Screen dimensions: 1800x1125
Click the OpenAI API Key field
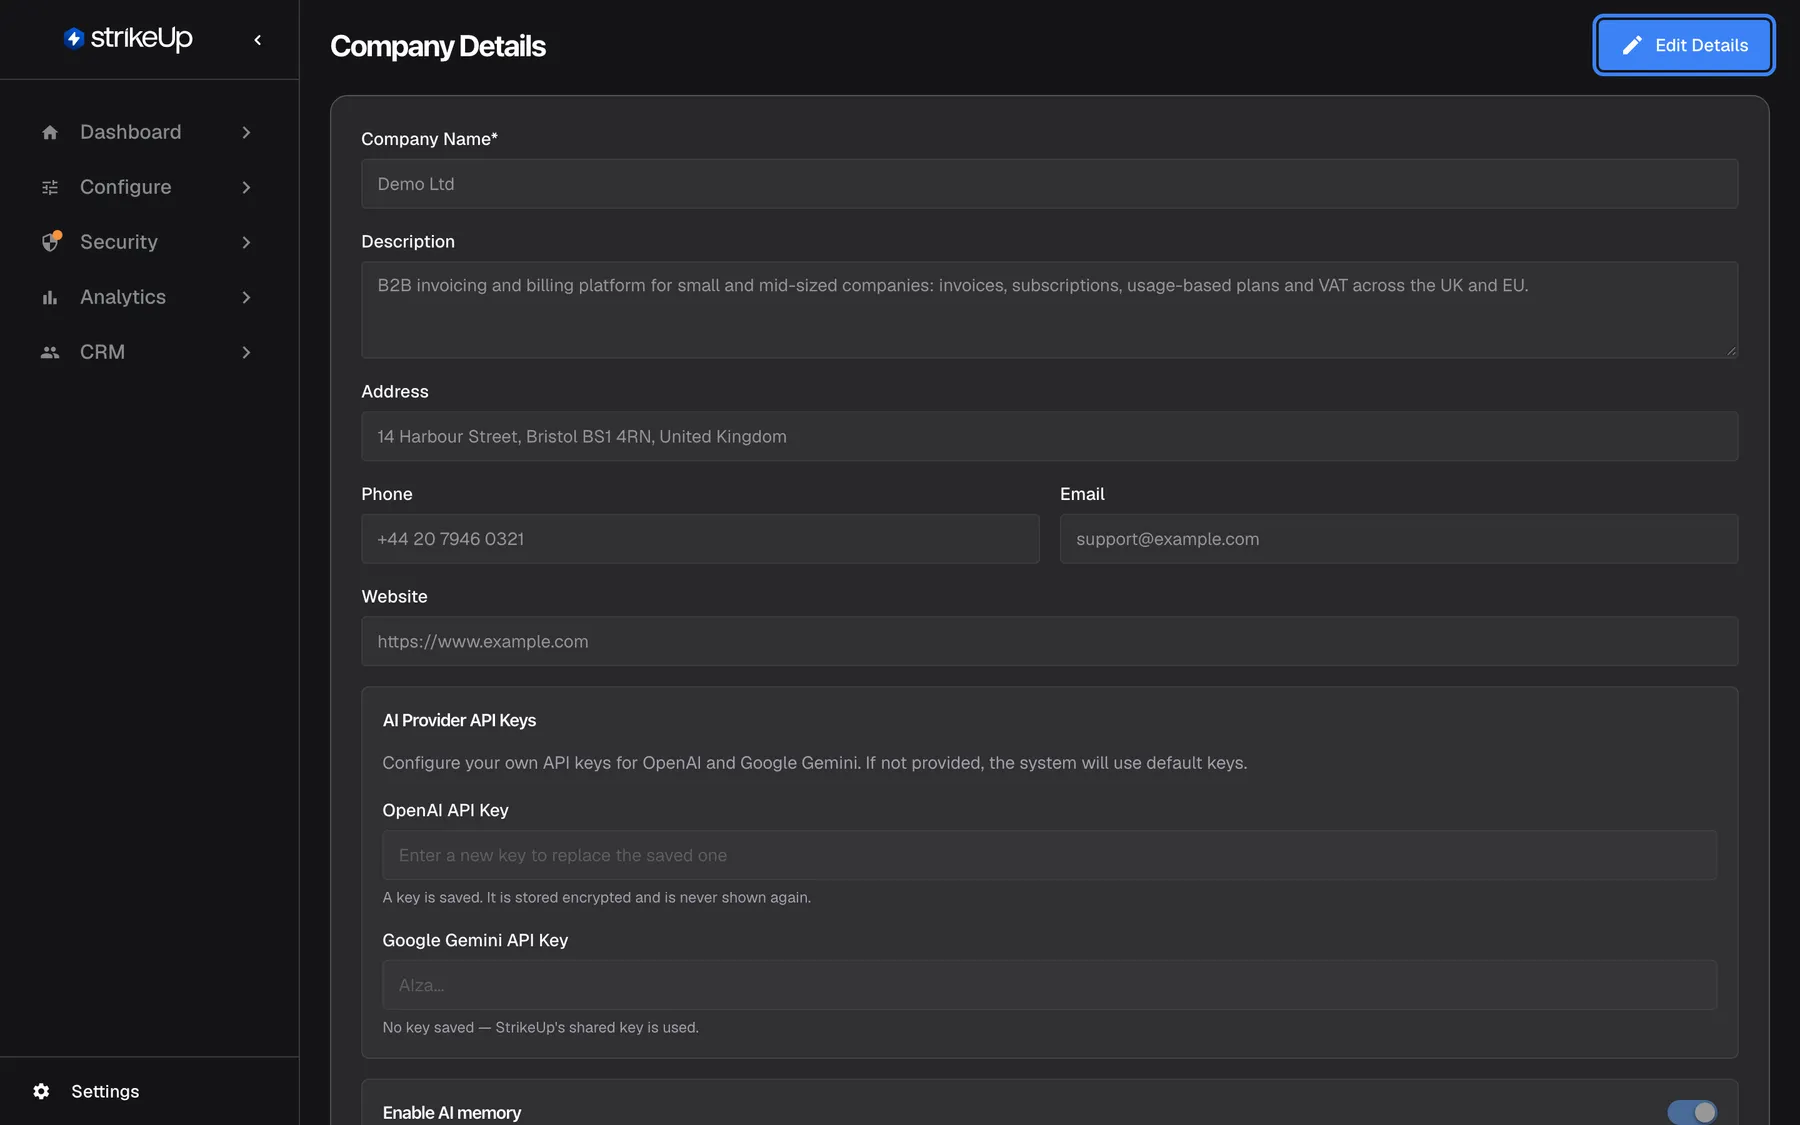pyautogui.click(x=1049, y=855)
